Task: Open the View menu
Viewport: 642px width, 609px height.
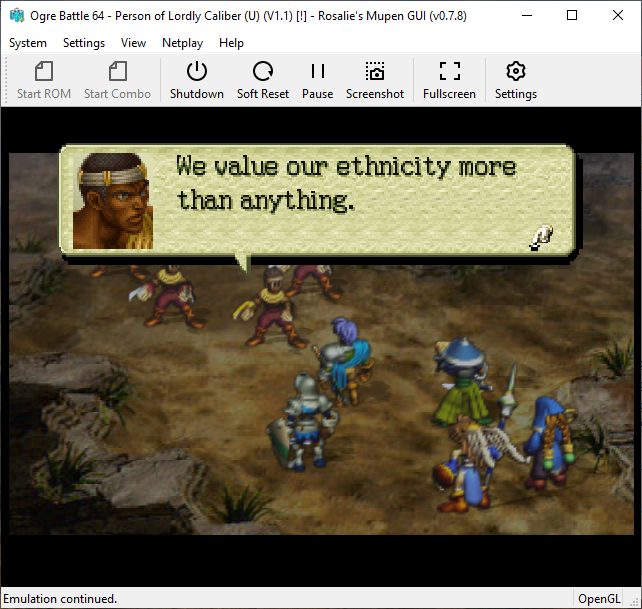Action: point(133,43)
